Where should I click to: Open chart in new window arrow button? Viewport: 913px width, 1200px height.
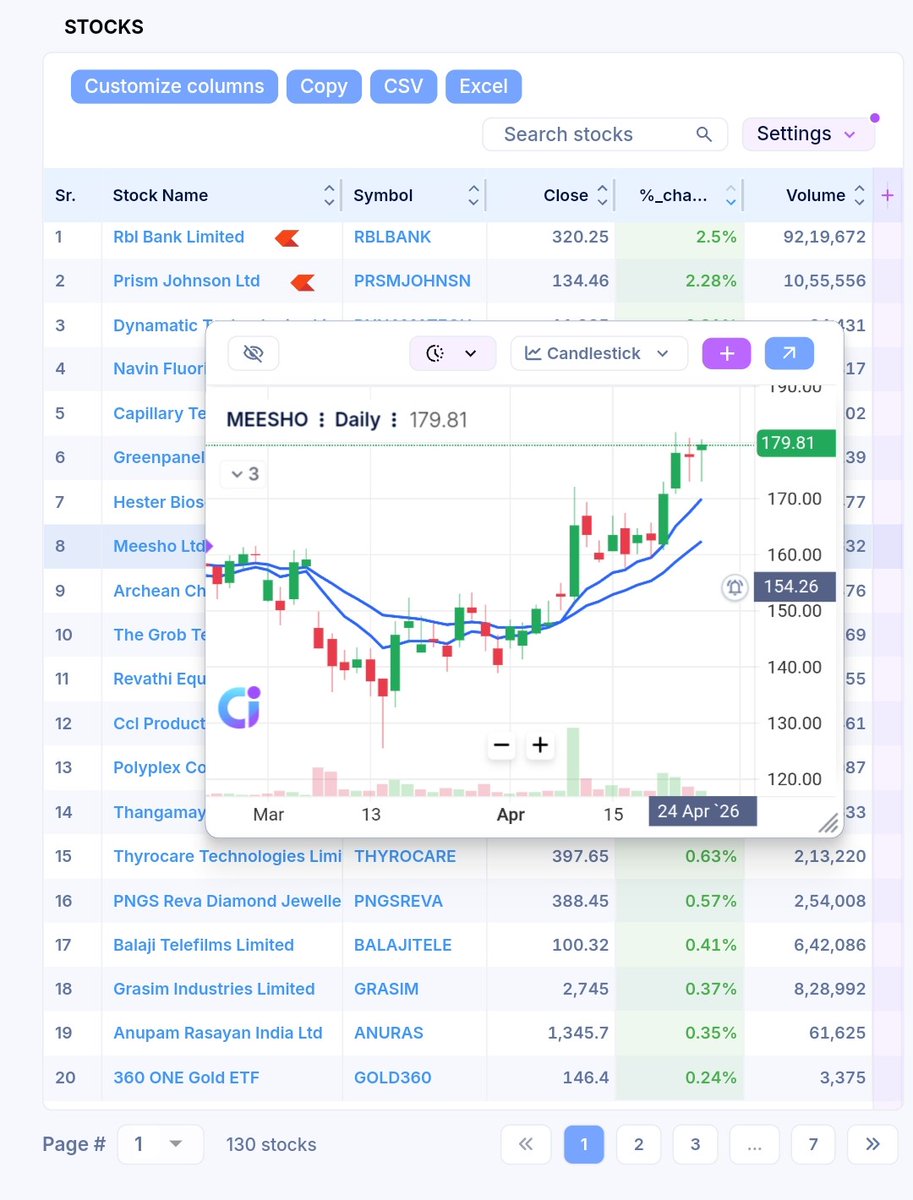coord(789,353)
